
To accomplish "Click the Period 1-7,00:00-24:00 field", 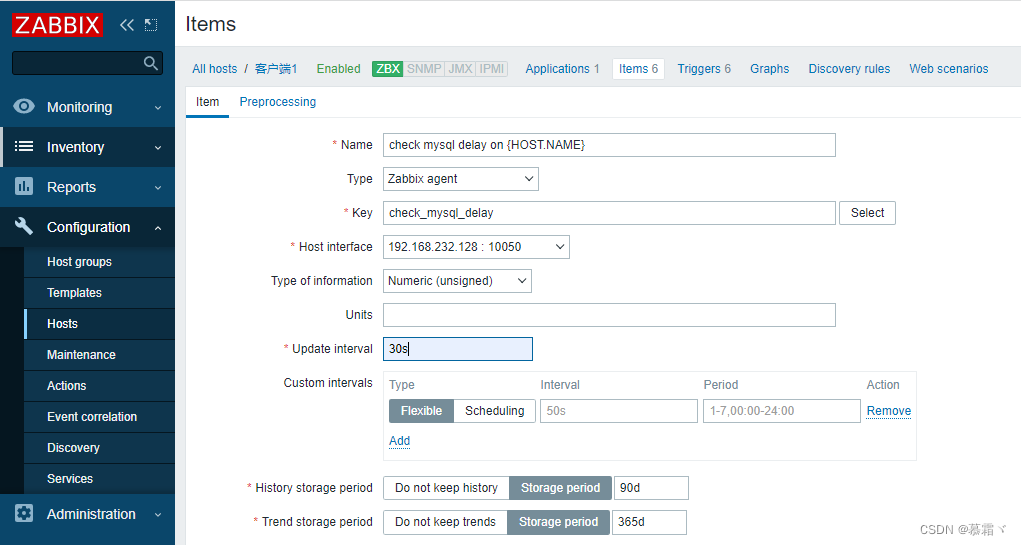I will [781, 411].
